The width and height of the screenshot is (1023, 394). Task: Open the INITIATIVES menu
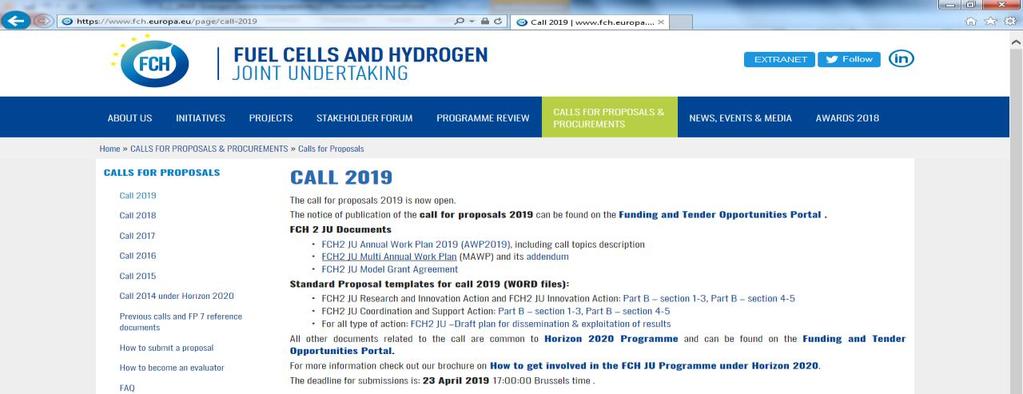tap(200, 118)
